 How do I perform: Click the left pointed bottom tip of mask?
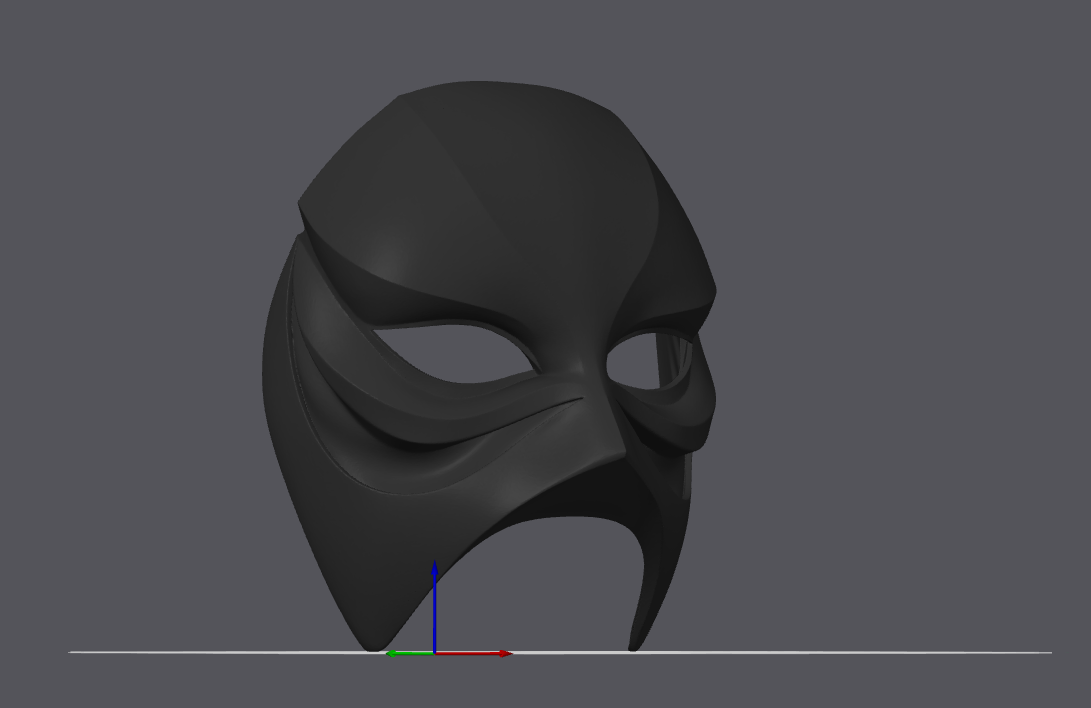[x=374, y=645]
